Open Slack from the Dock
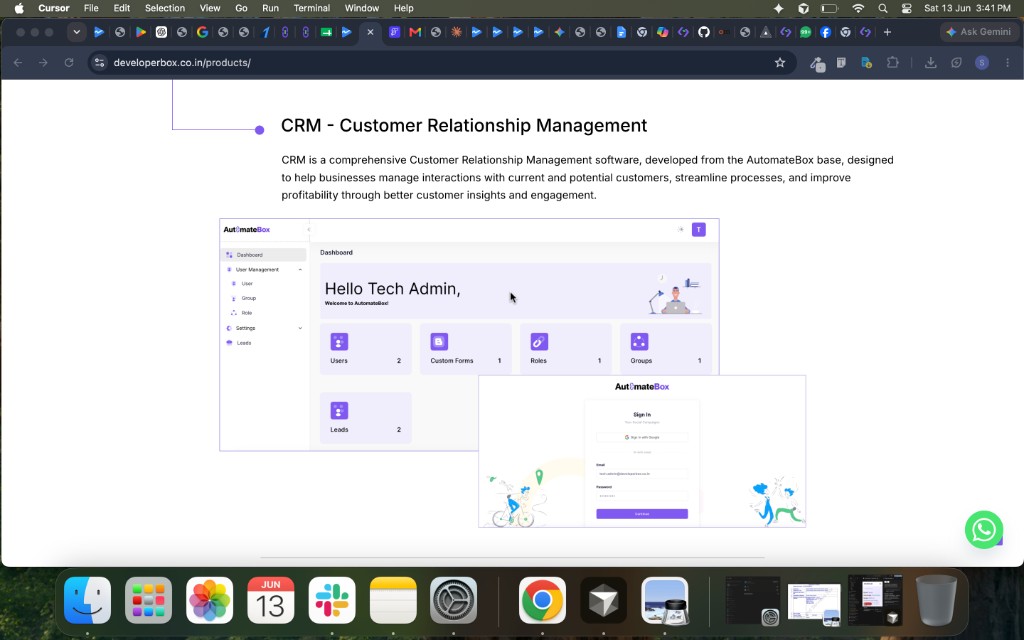The image size is (1024, 640). 332,600
